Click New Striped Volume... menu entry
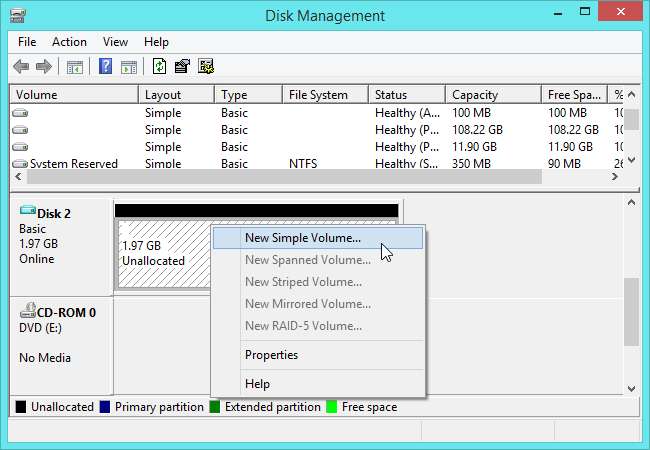This screenshot has width=650, height=450. 318,282
